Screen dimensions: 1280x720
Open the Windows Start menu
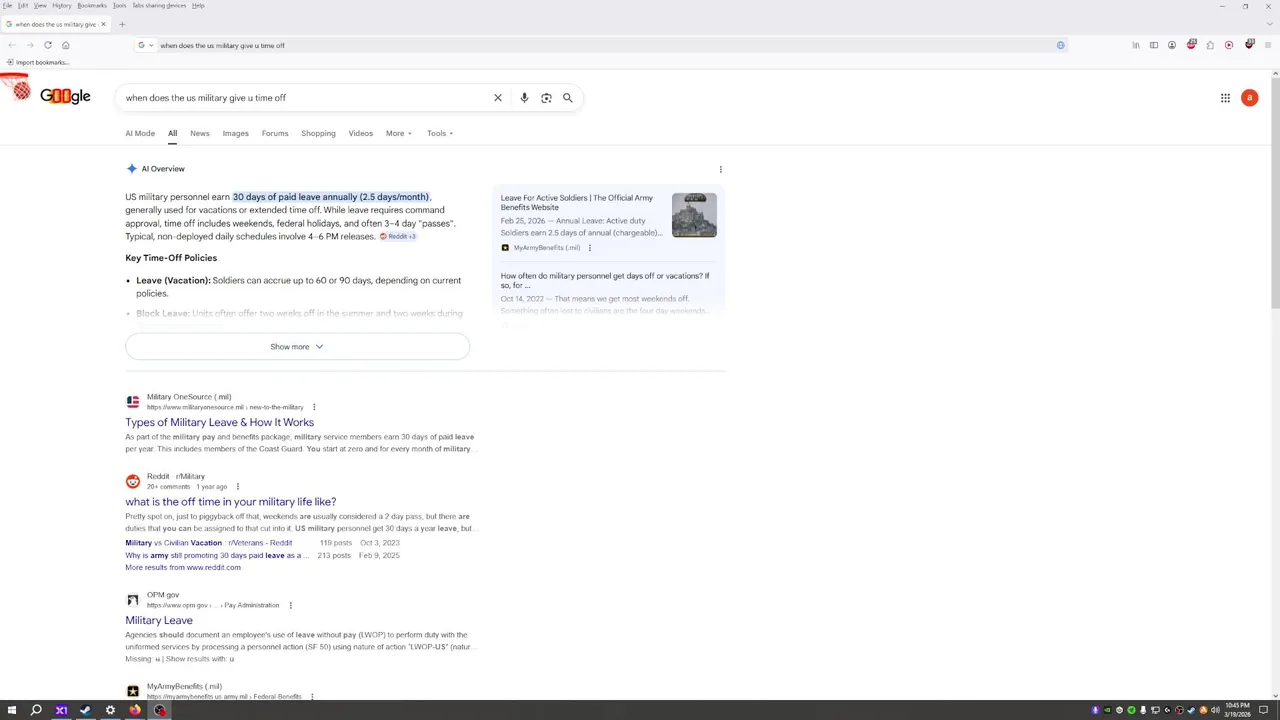tap(12, 710)
